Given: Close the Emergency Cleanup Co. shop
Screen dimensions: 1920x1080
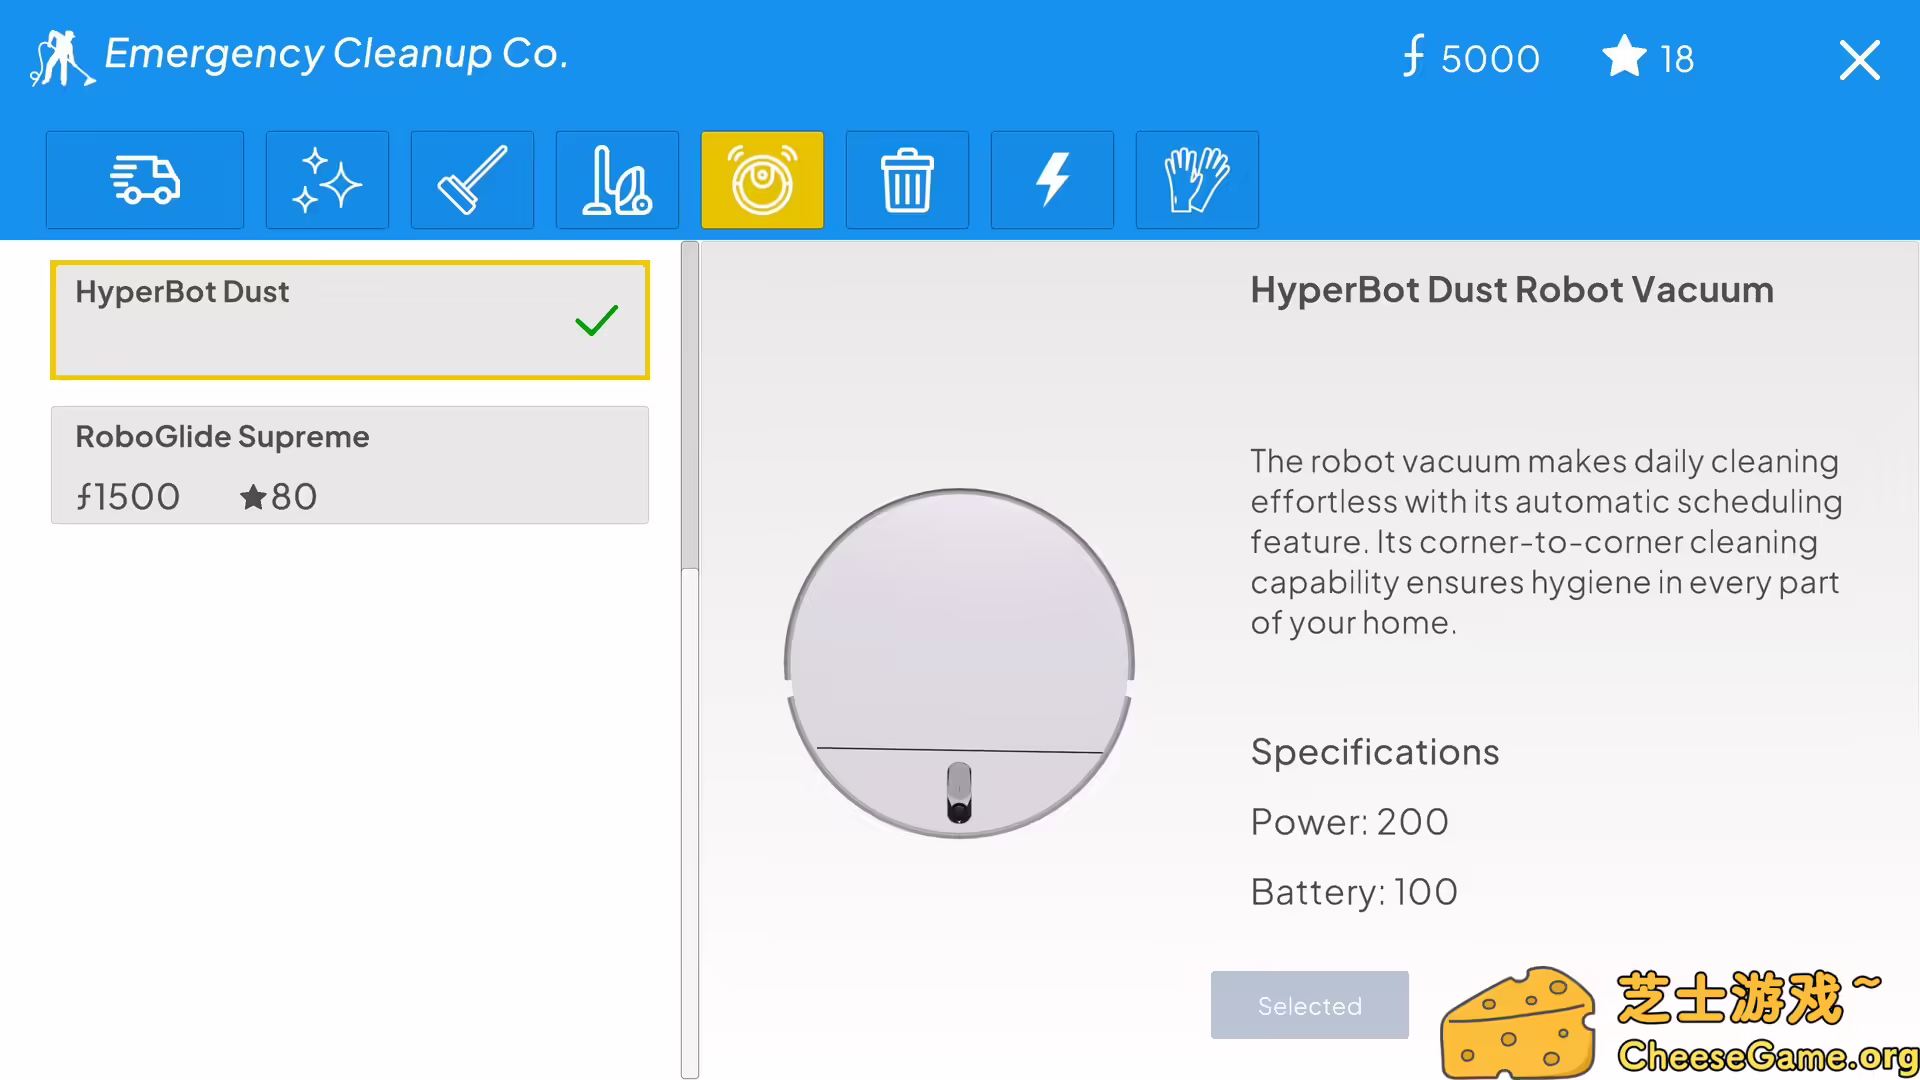Looking at the screenshot, I should (1859, 60).
